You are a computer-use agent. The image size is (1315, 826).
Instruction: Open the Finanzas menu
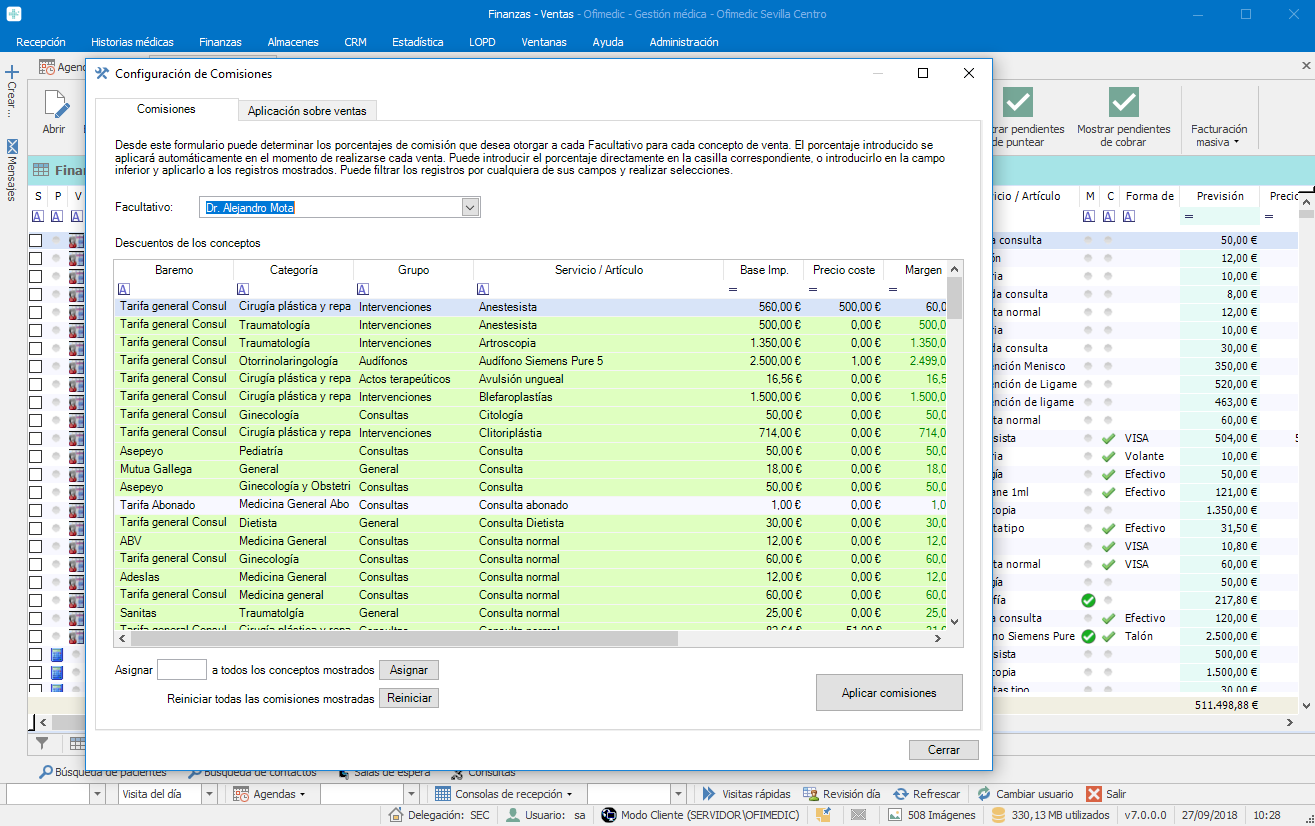coord(220,42)
